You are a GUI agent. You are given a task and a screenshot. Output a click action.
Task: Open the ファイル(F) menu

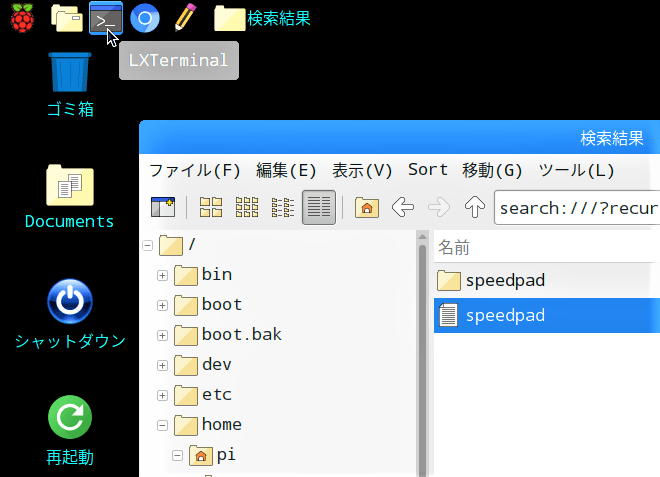click(195, 171)
